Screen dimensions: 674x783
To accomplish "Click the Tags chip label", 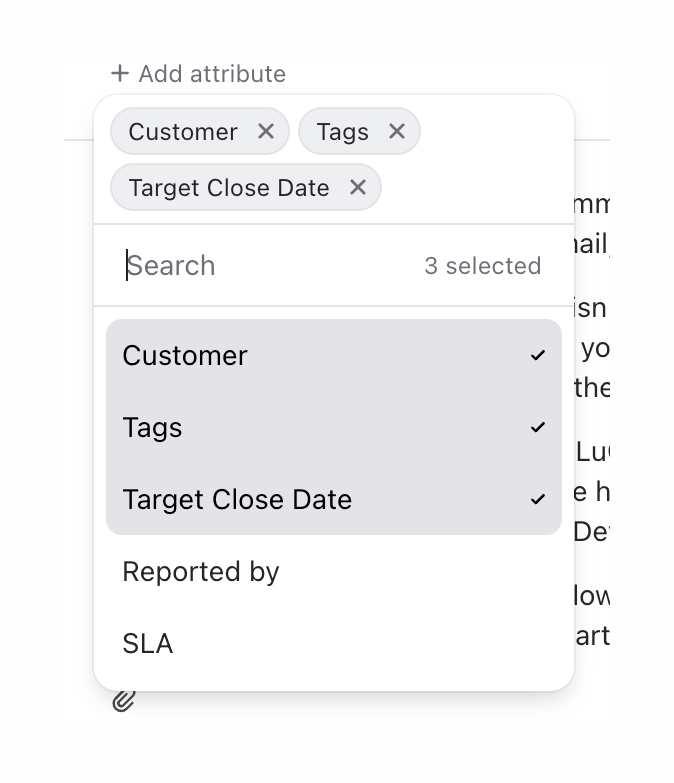I will (x=342, y=131).
